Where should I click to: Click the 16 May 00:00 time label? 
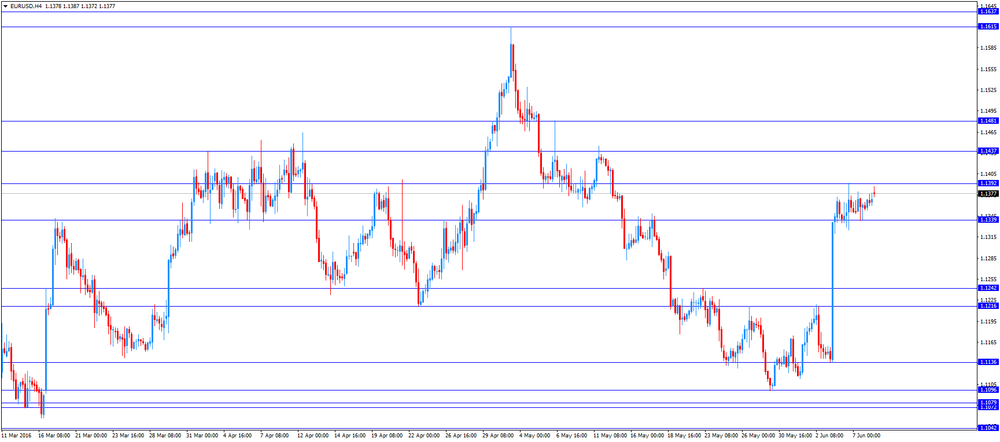click(x=646, y=437)
